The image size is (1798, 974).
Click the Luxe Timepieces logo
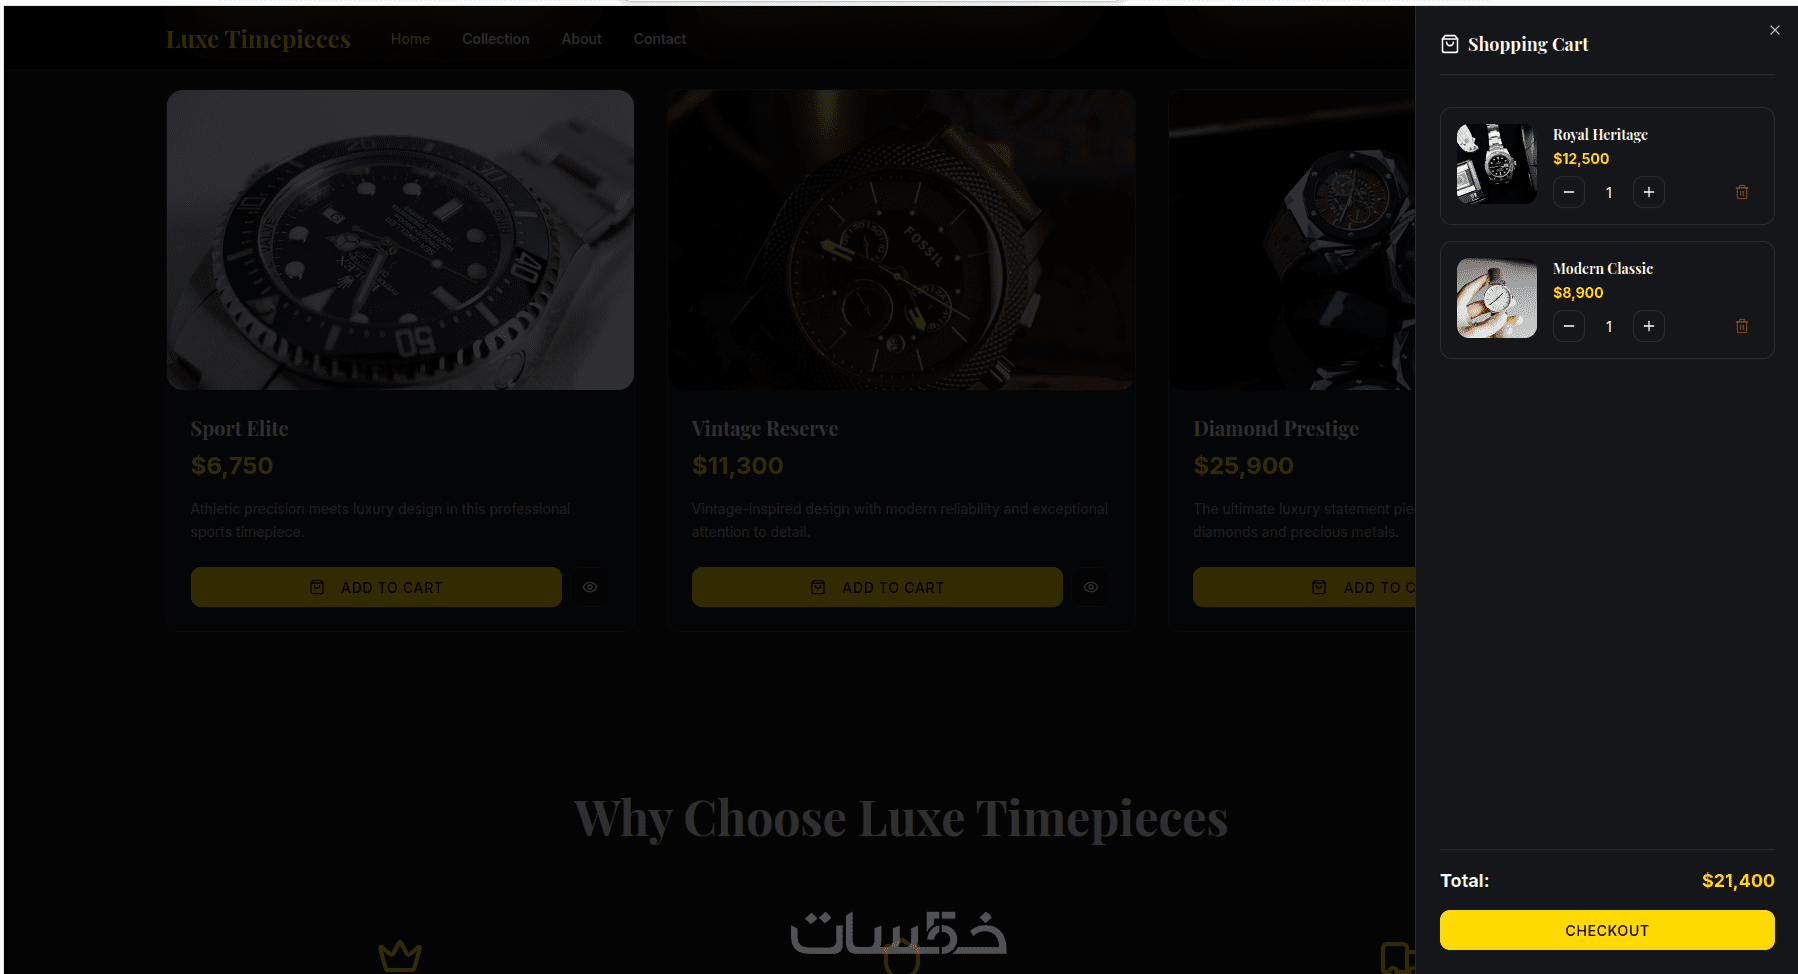click(x=258, y=39)
